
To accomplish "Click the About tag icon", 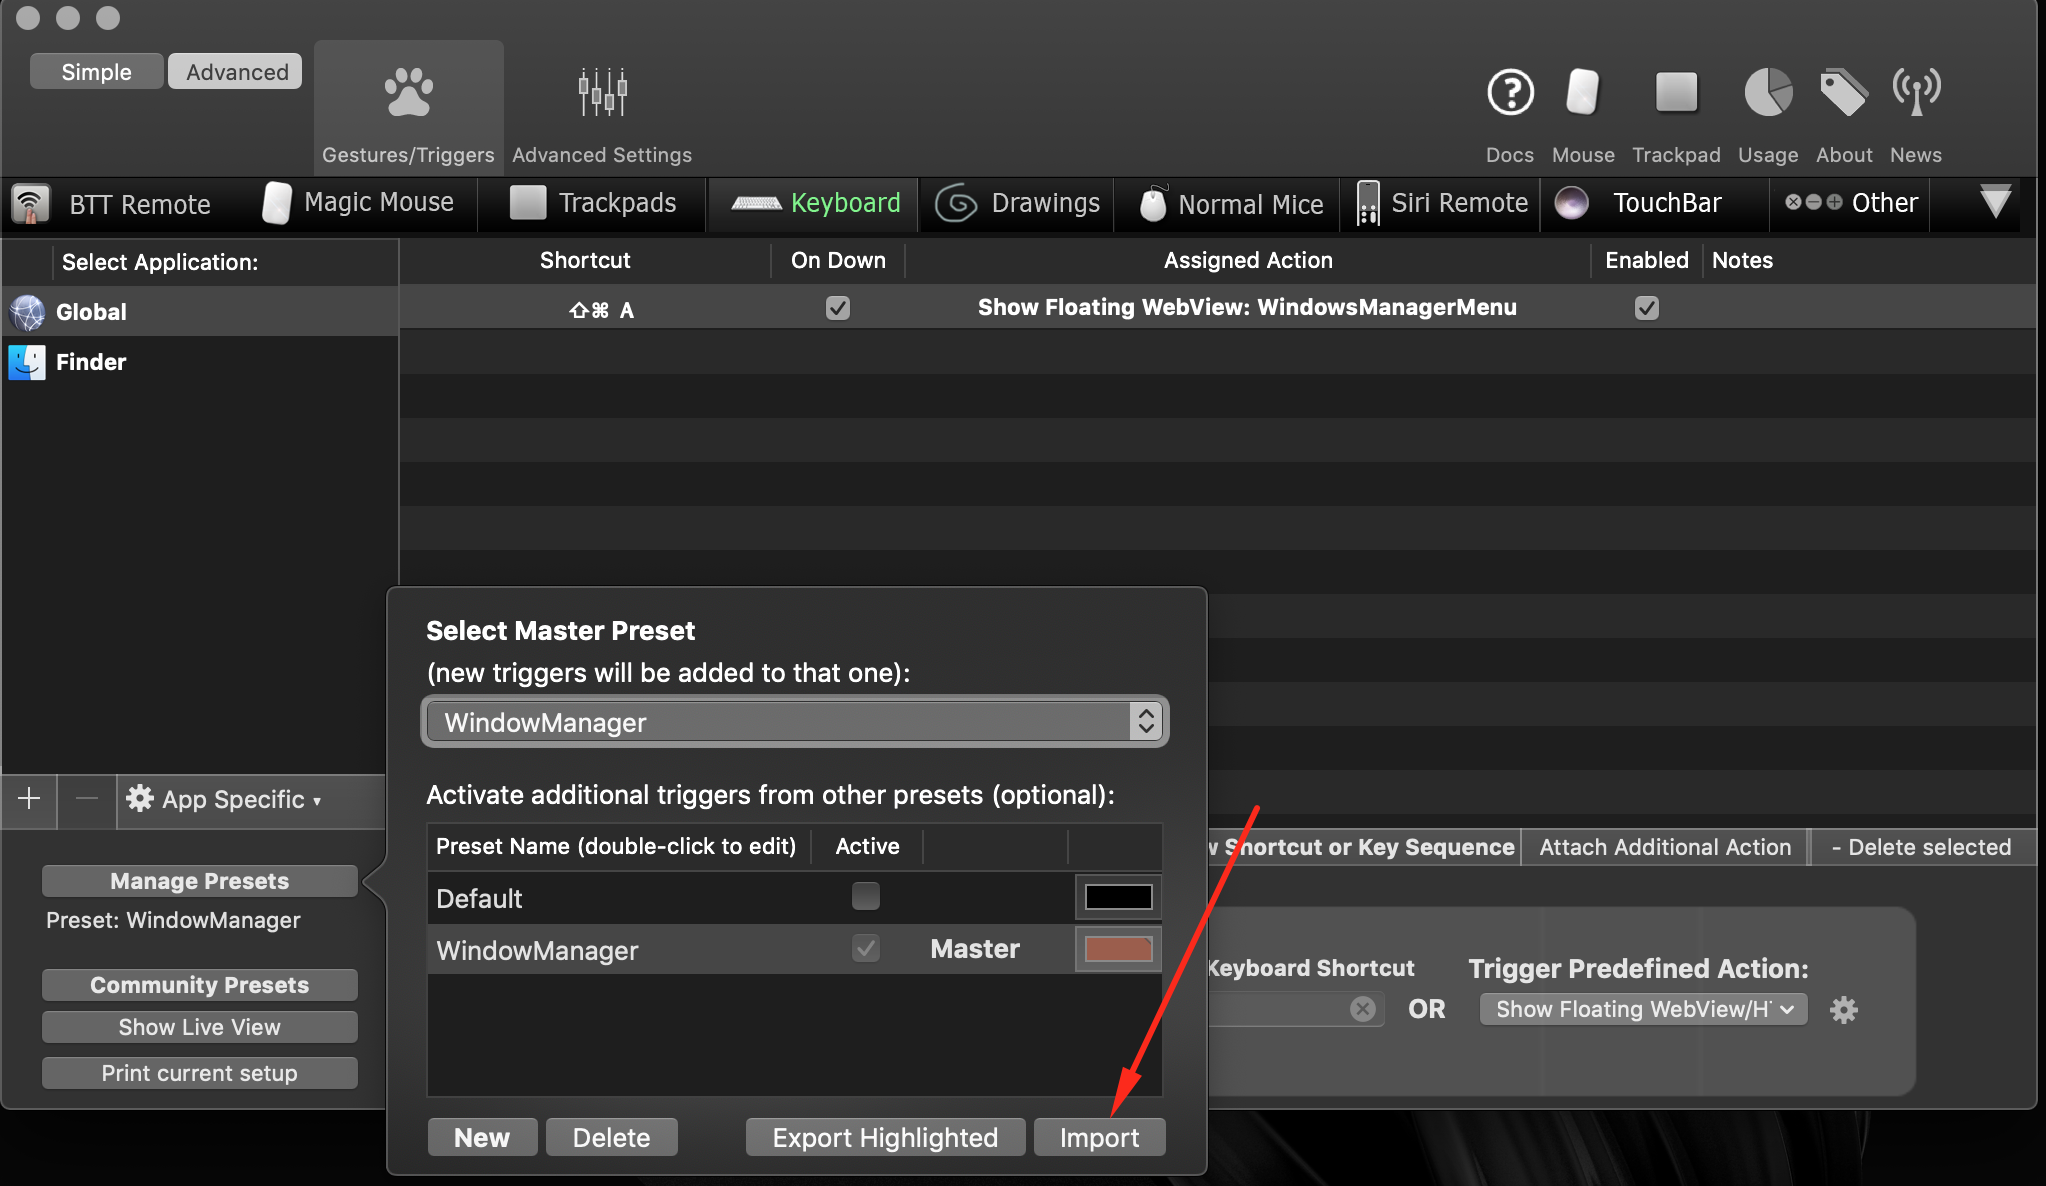I will [x=1843, y=94].
